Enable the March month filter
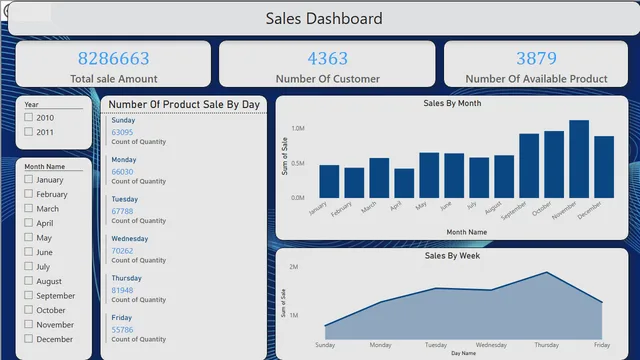The image size is (640, 360). [x=29, y=208]
